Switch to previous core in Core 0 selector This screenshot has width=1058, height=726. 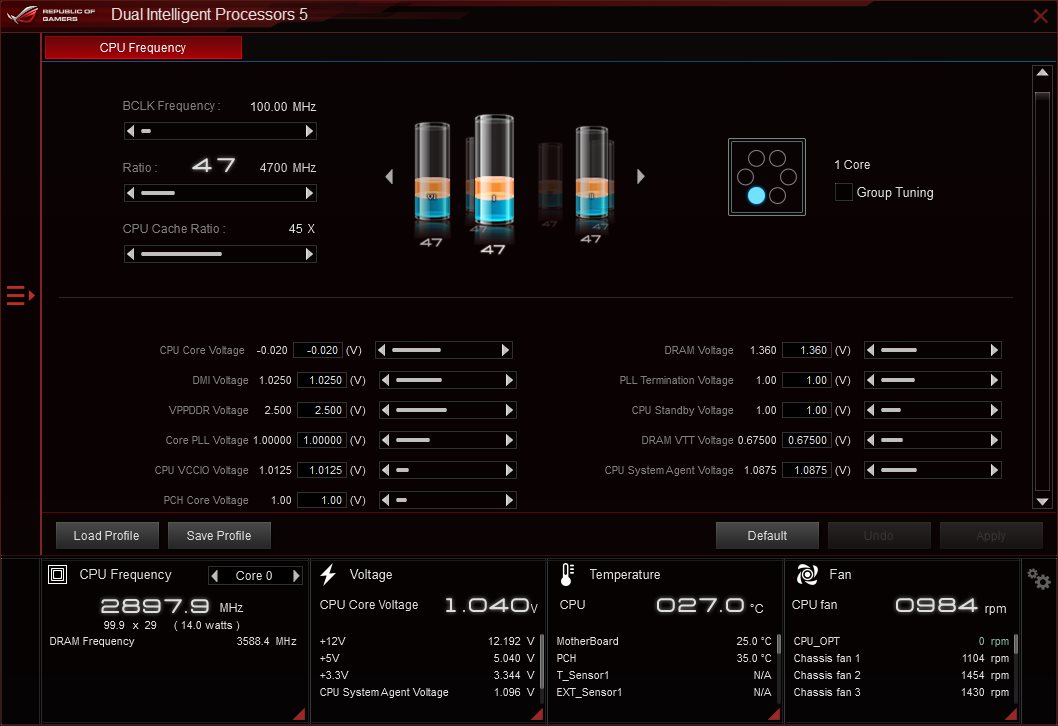[x=215, y=576]
